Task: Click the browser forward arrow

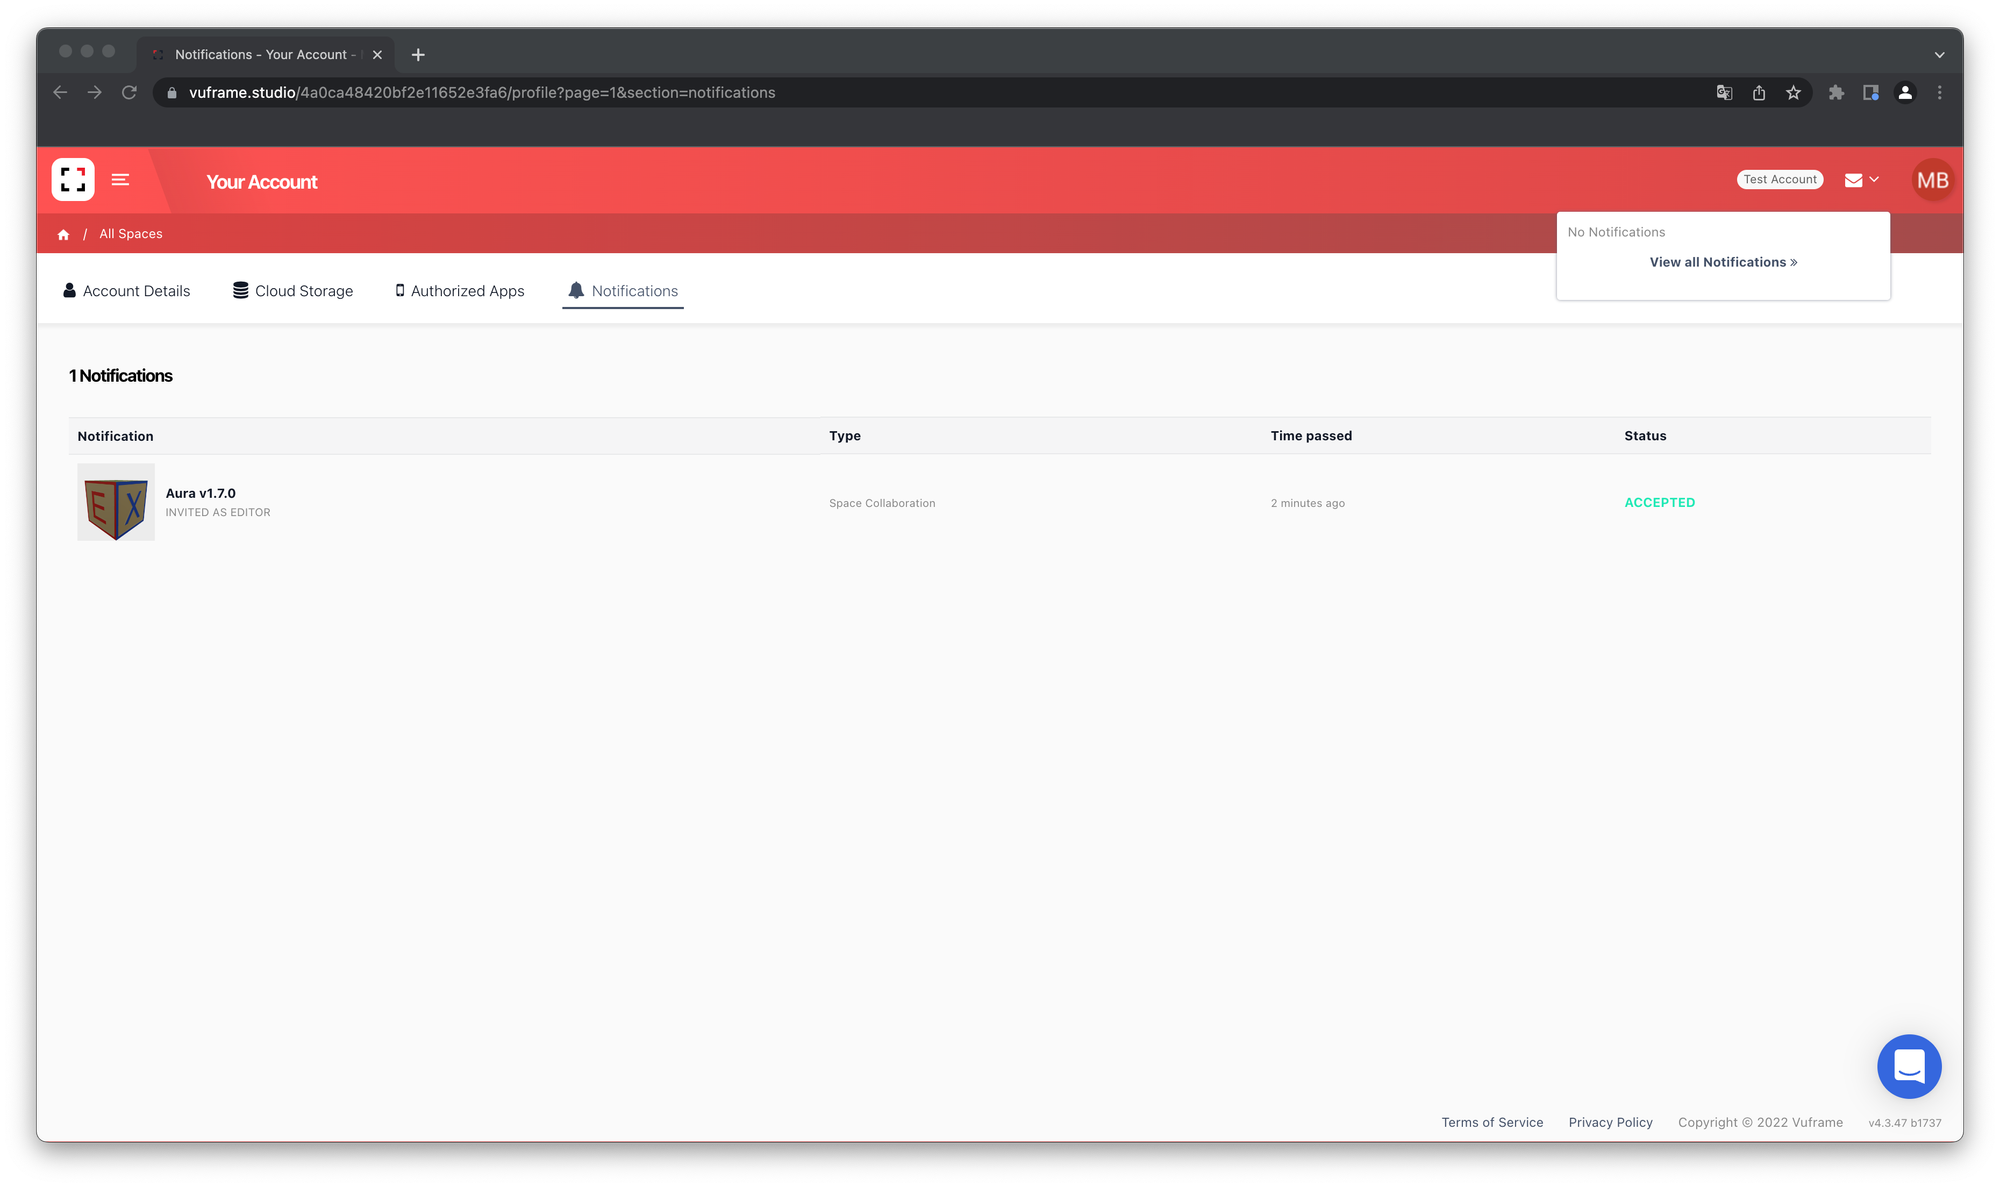Action: [x=95, y=92]
